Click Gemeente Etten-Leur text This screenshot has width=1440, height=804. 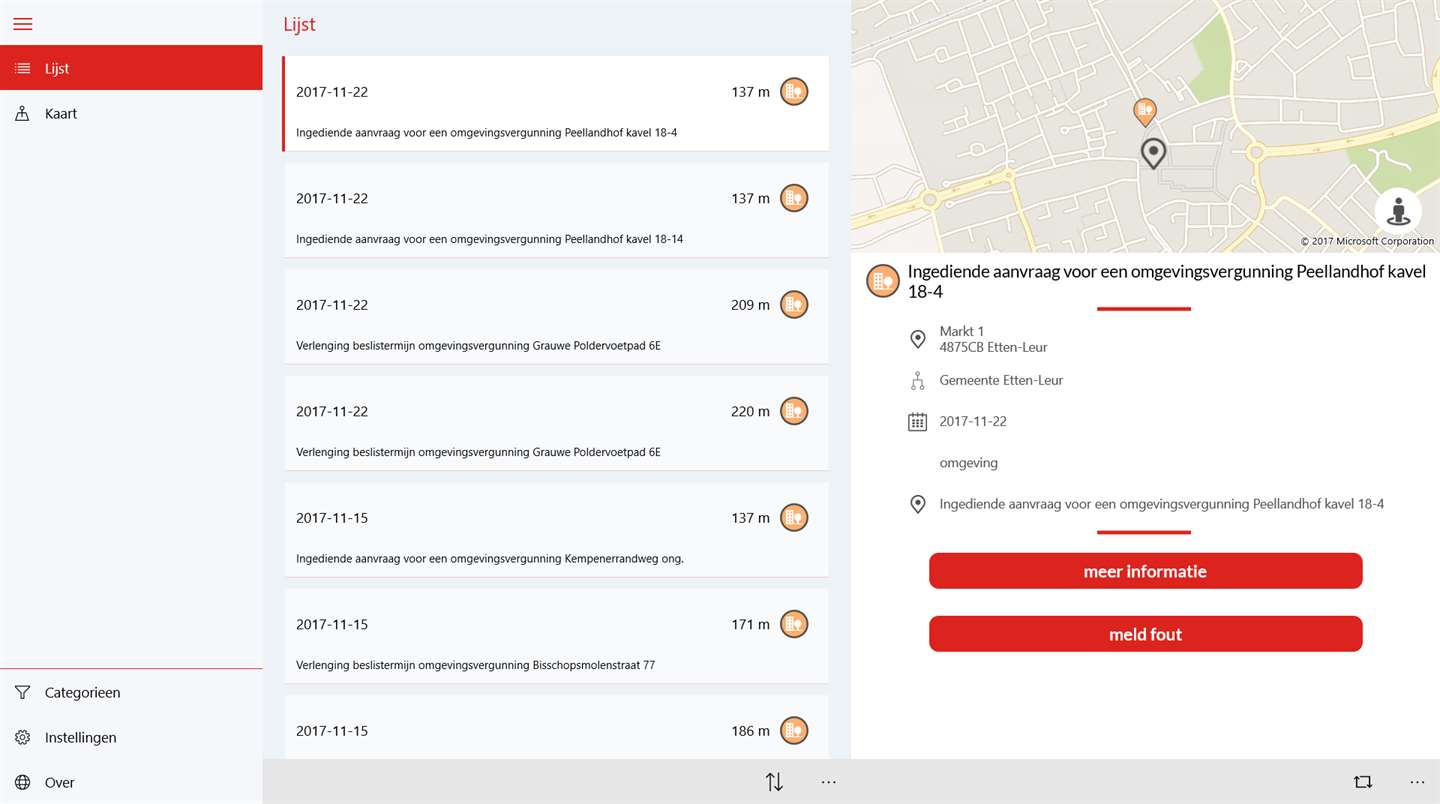click(x=1001, y=380)
